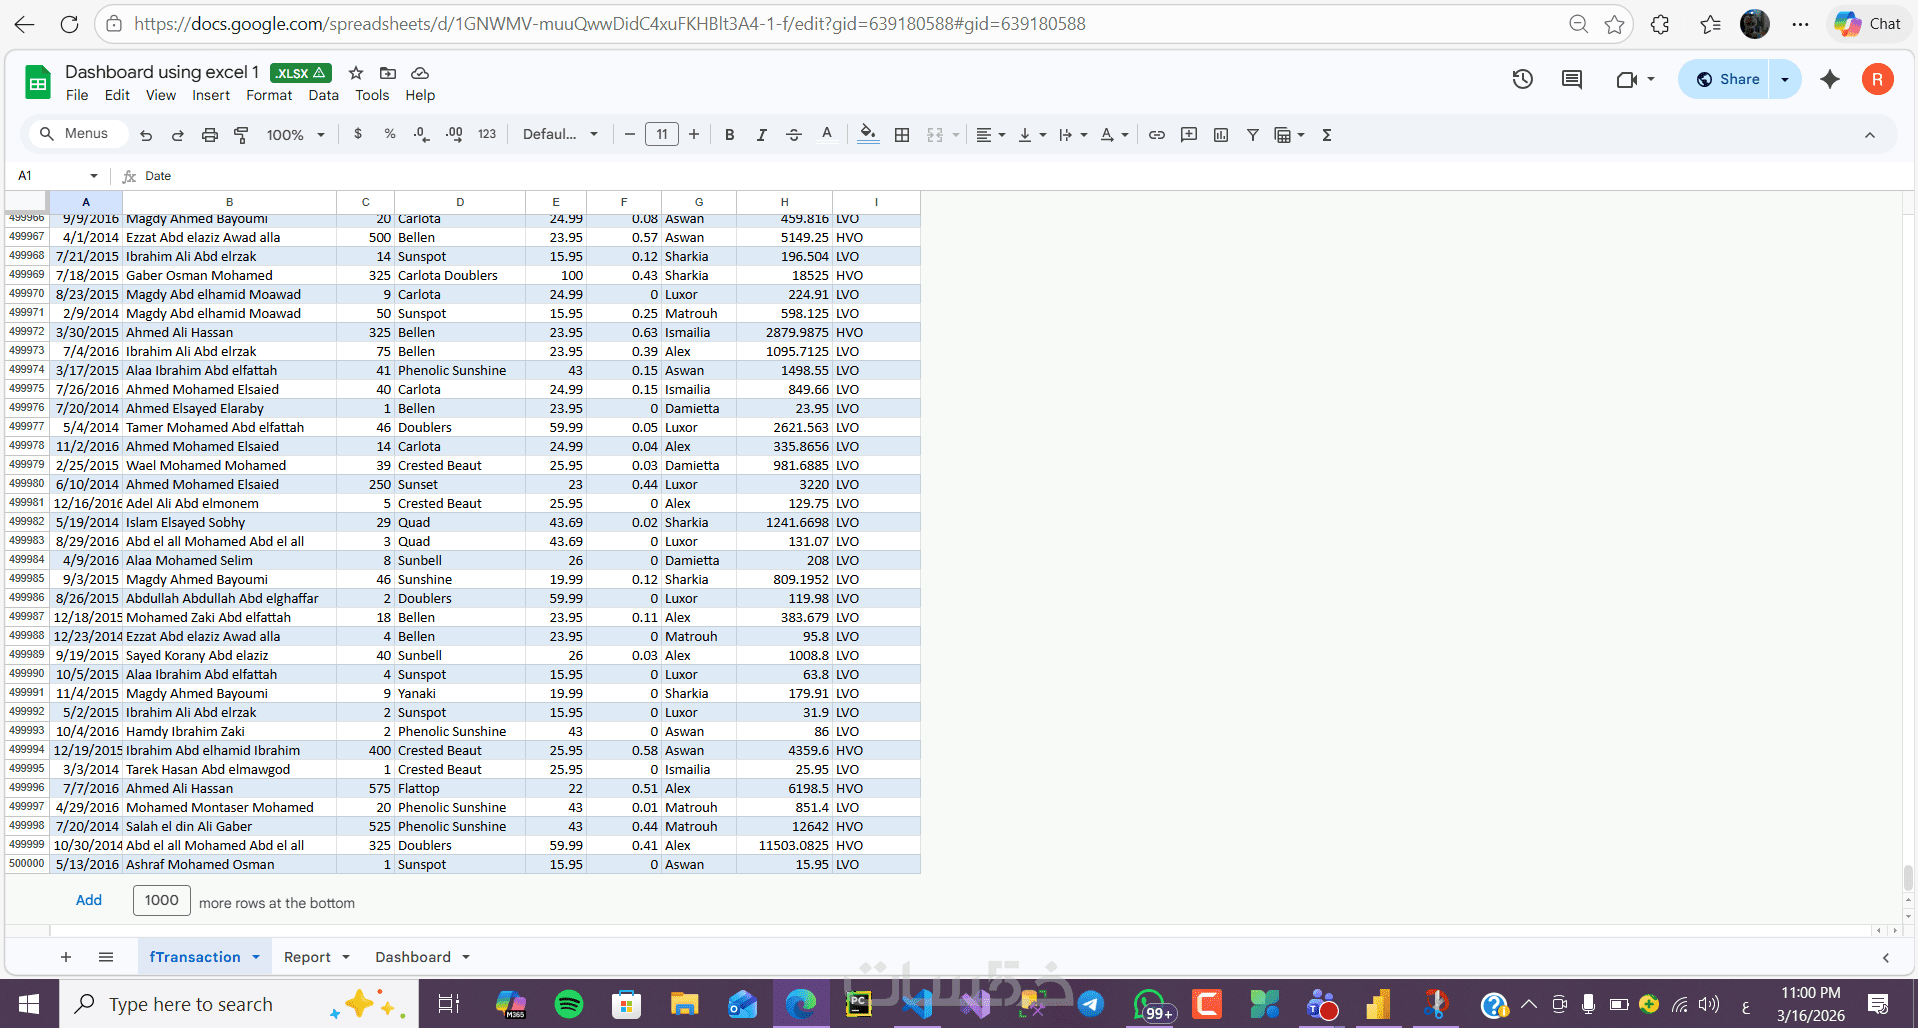Click the Move to folder icon

click(x=388, y=73)
